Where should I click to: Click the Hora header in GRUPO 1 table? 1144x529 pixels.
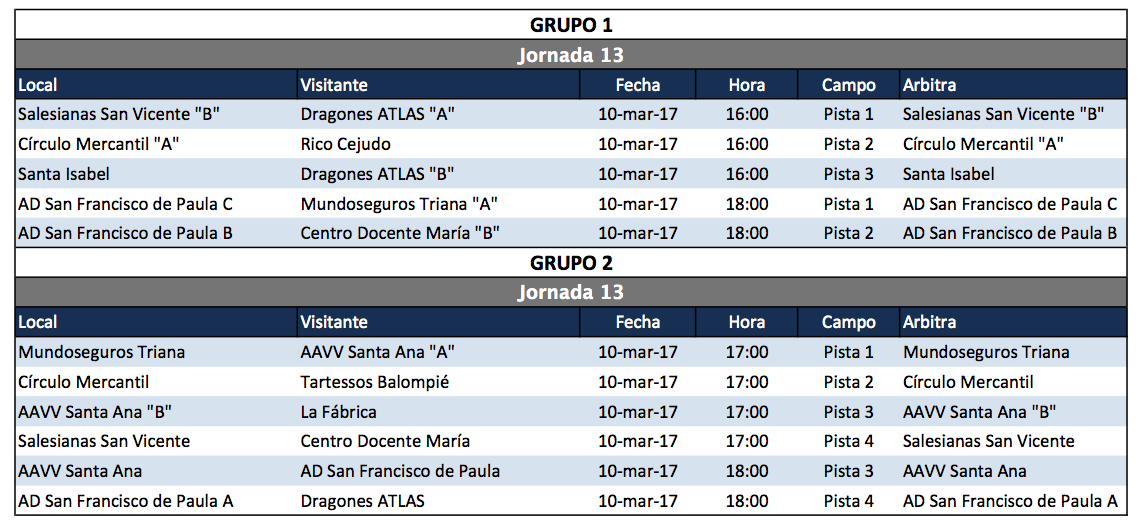tap(747, 85)
